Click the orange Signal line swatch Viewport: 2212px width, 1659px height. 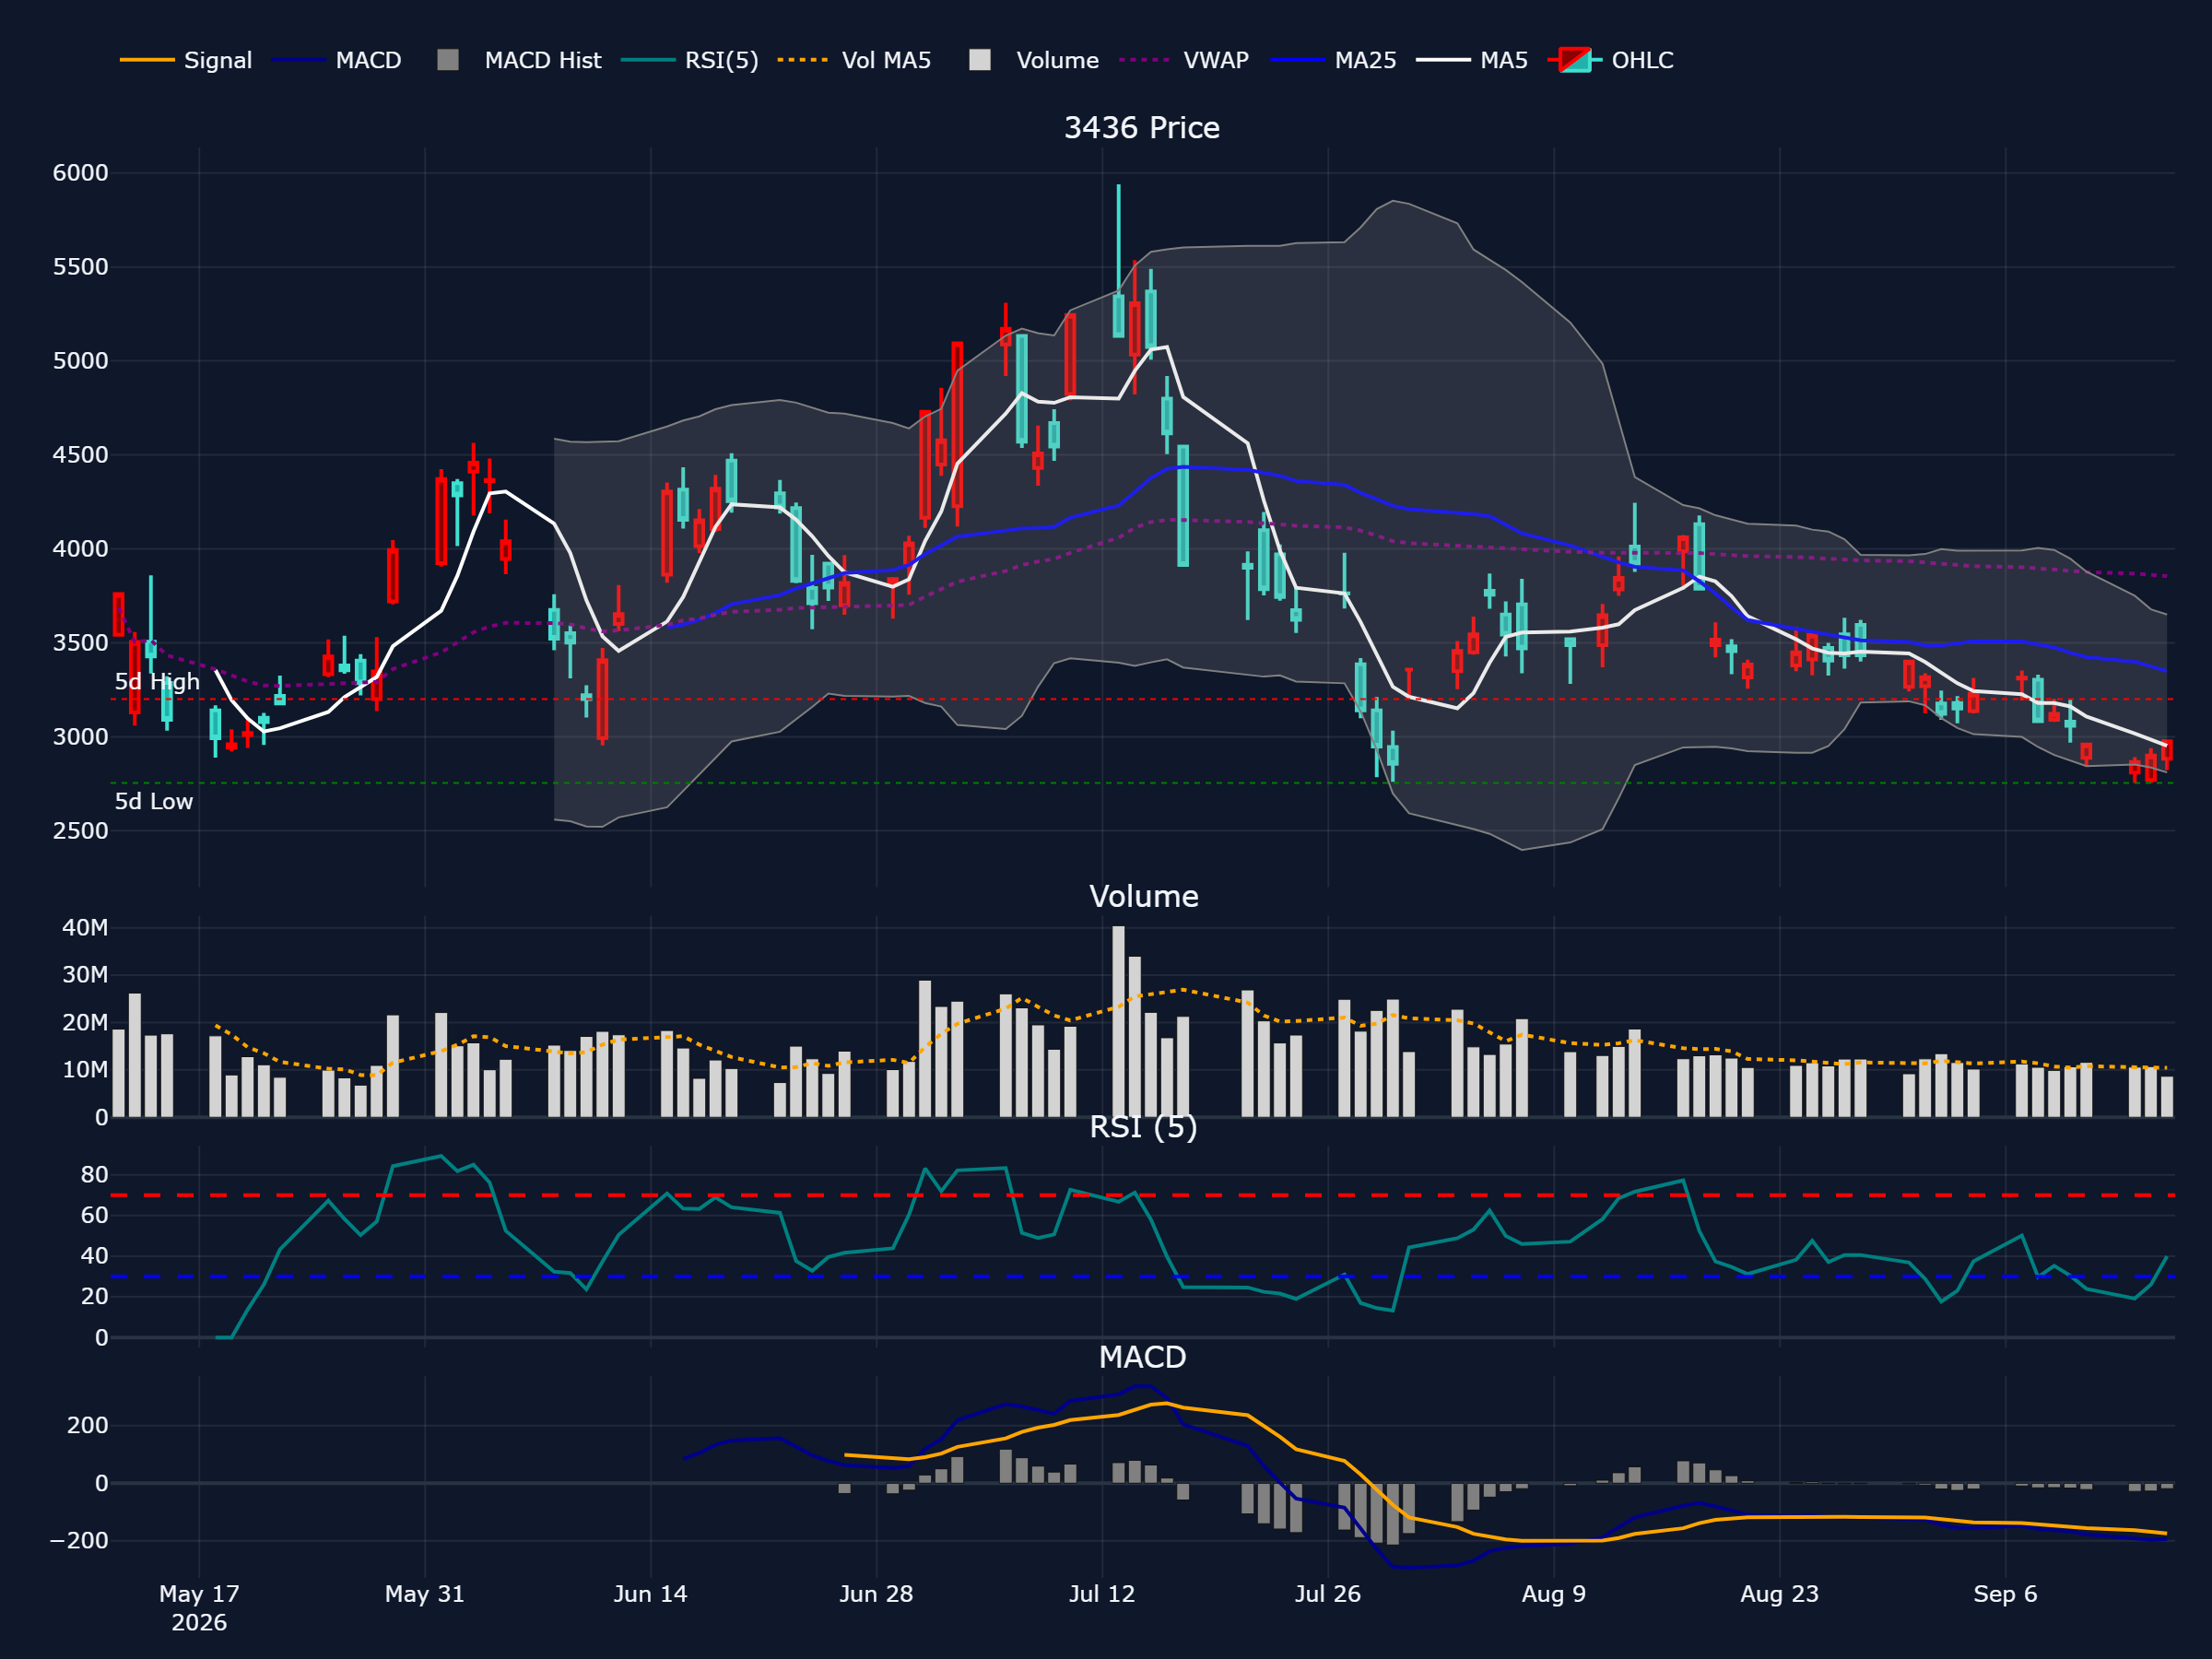coord(147,60)
